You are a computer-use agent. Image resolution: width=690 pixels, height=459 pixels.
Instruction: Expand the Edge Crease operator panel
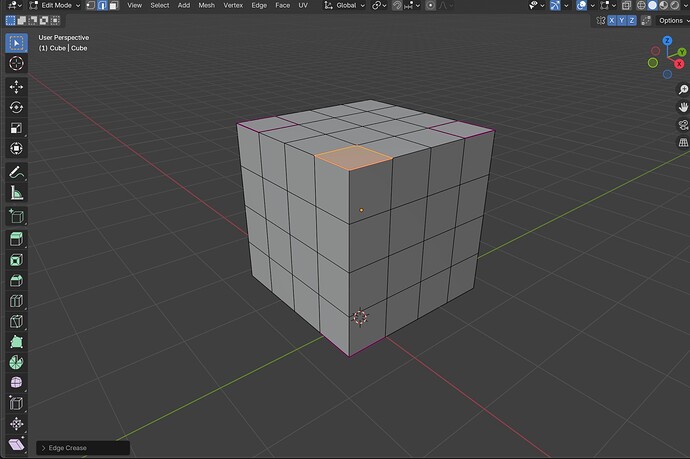[x=83, y=448]
